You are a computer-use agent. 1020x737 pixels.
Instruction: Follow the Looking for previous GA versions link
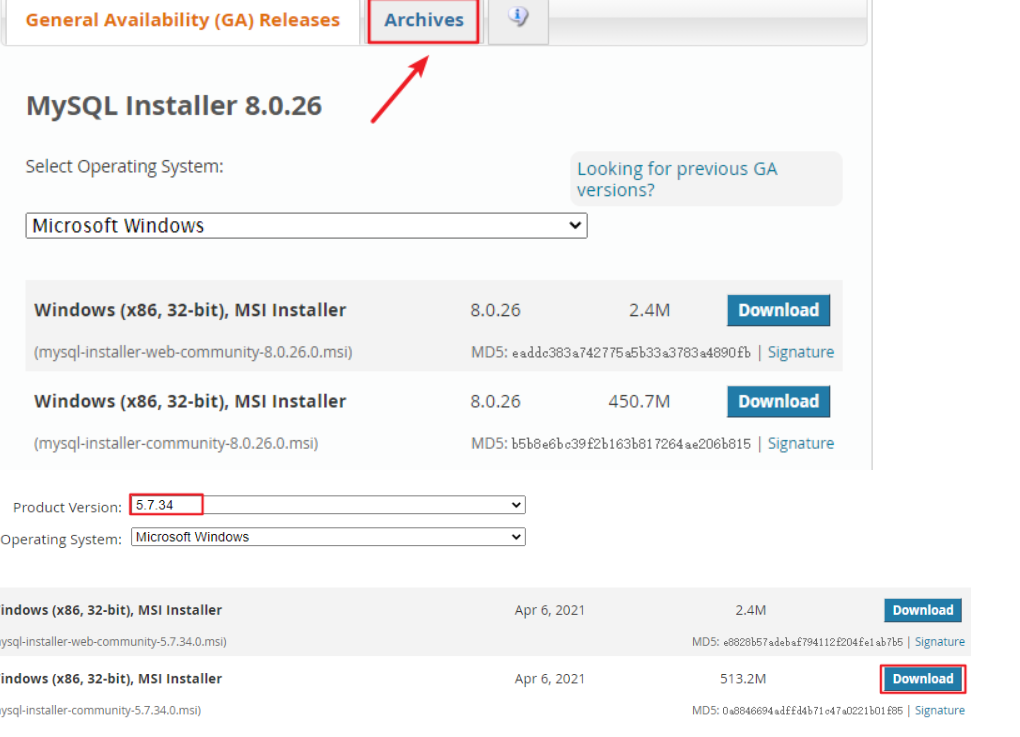pyautogui.click(x=677, y=179)
